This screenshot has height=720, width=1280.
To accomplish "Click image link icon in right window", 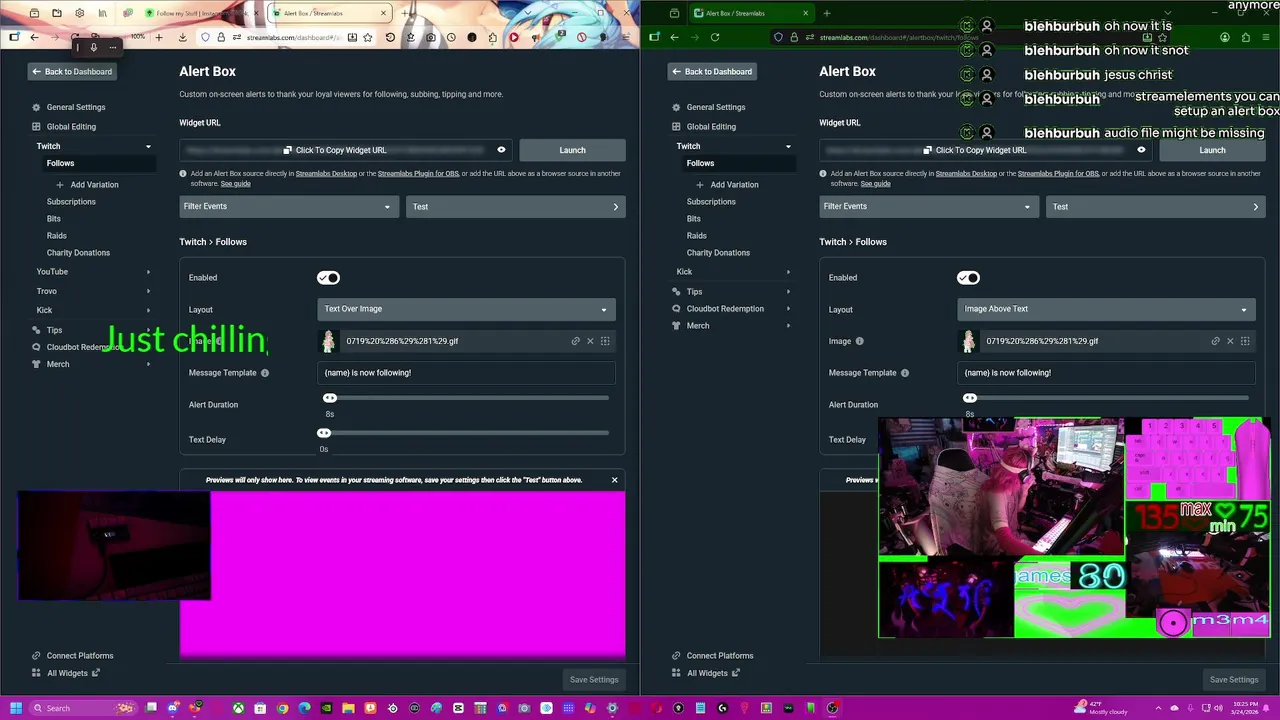I will pos(1215,341).
